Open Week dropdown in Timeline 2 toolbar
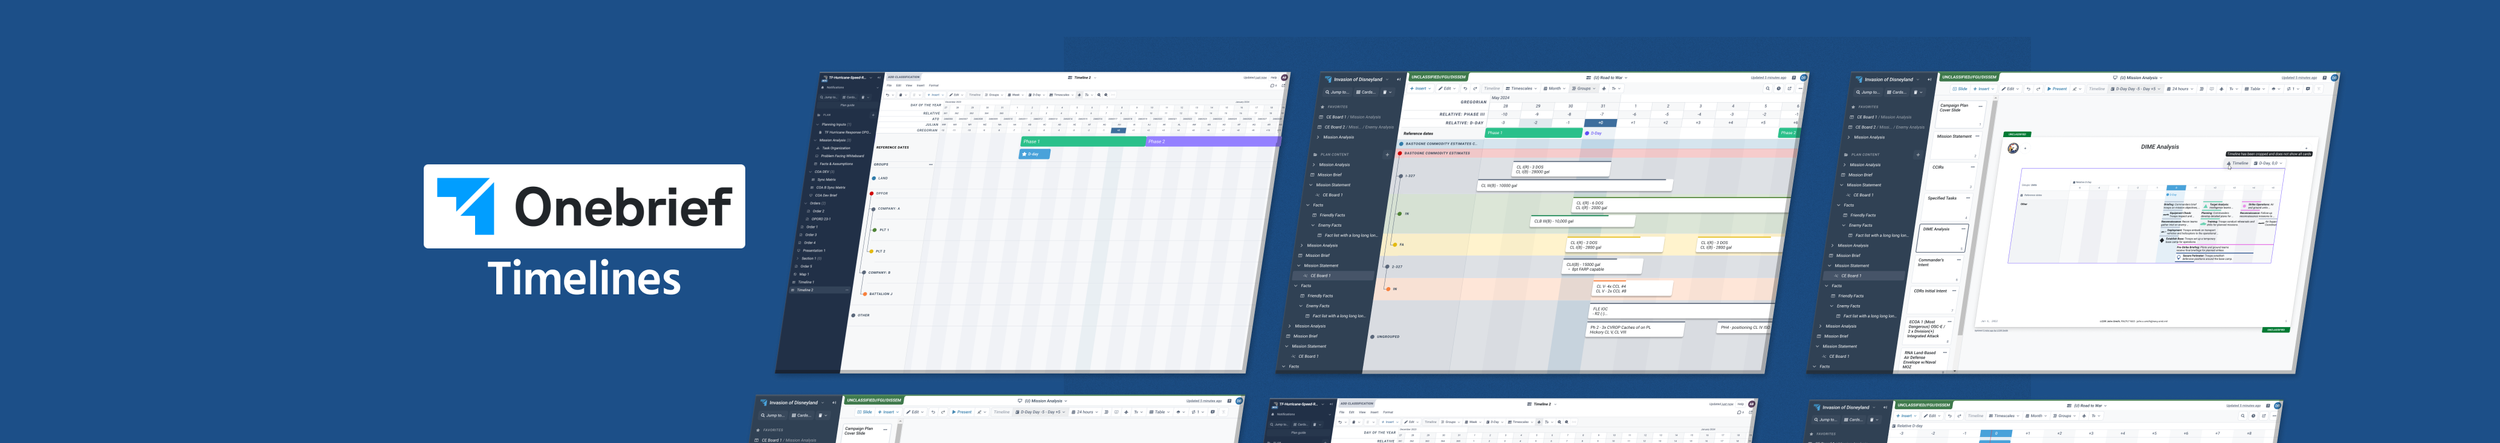Viewport: 2500px width, 443px height. pos(1016,95)
